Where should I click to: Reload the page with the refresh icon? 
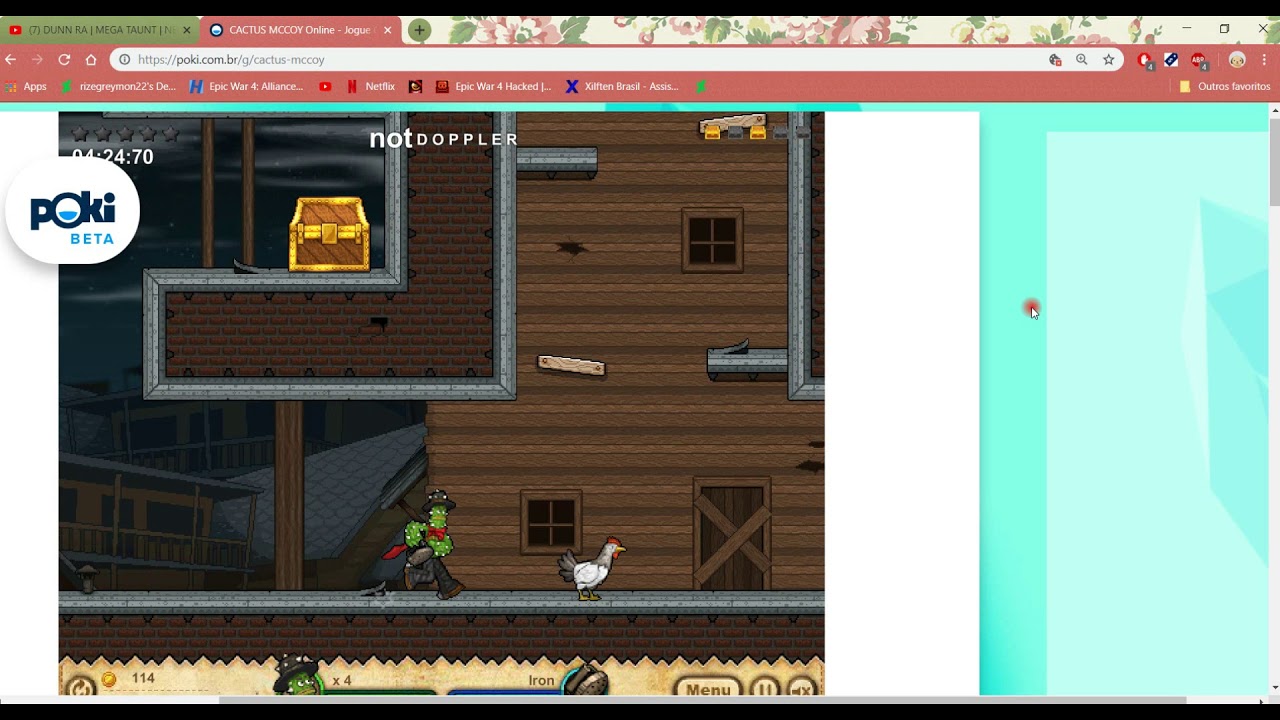(x=64, y=60)
